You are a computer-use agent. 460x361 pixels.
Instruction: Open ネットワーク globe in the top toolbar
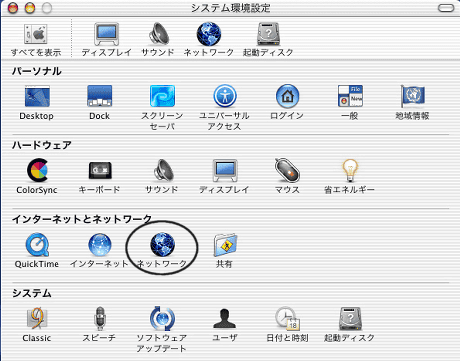209,34
